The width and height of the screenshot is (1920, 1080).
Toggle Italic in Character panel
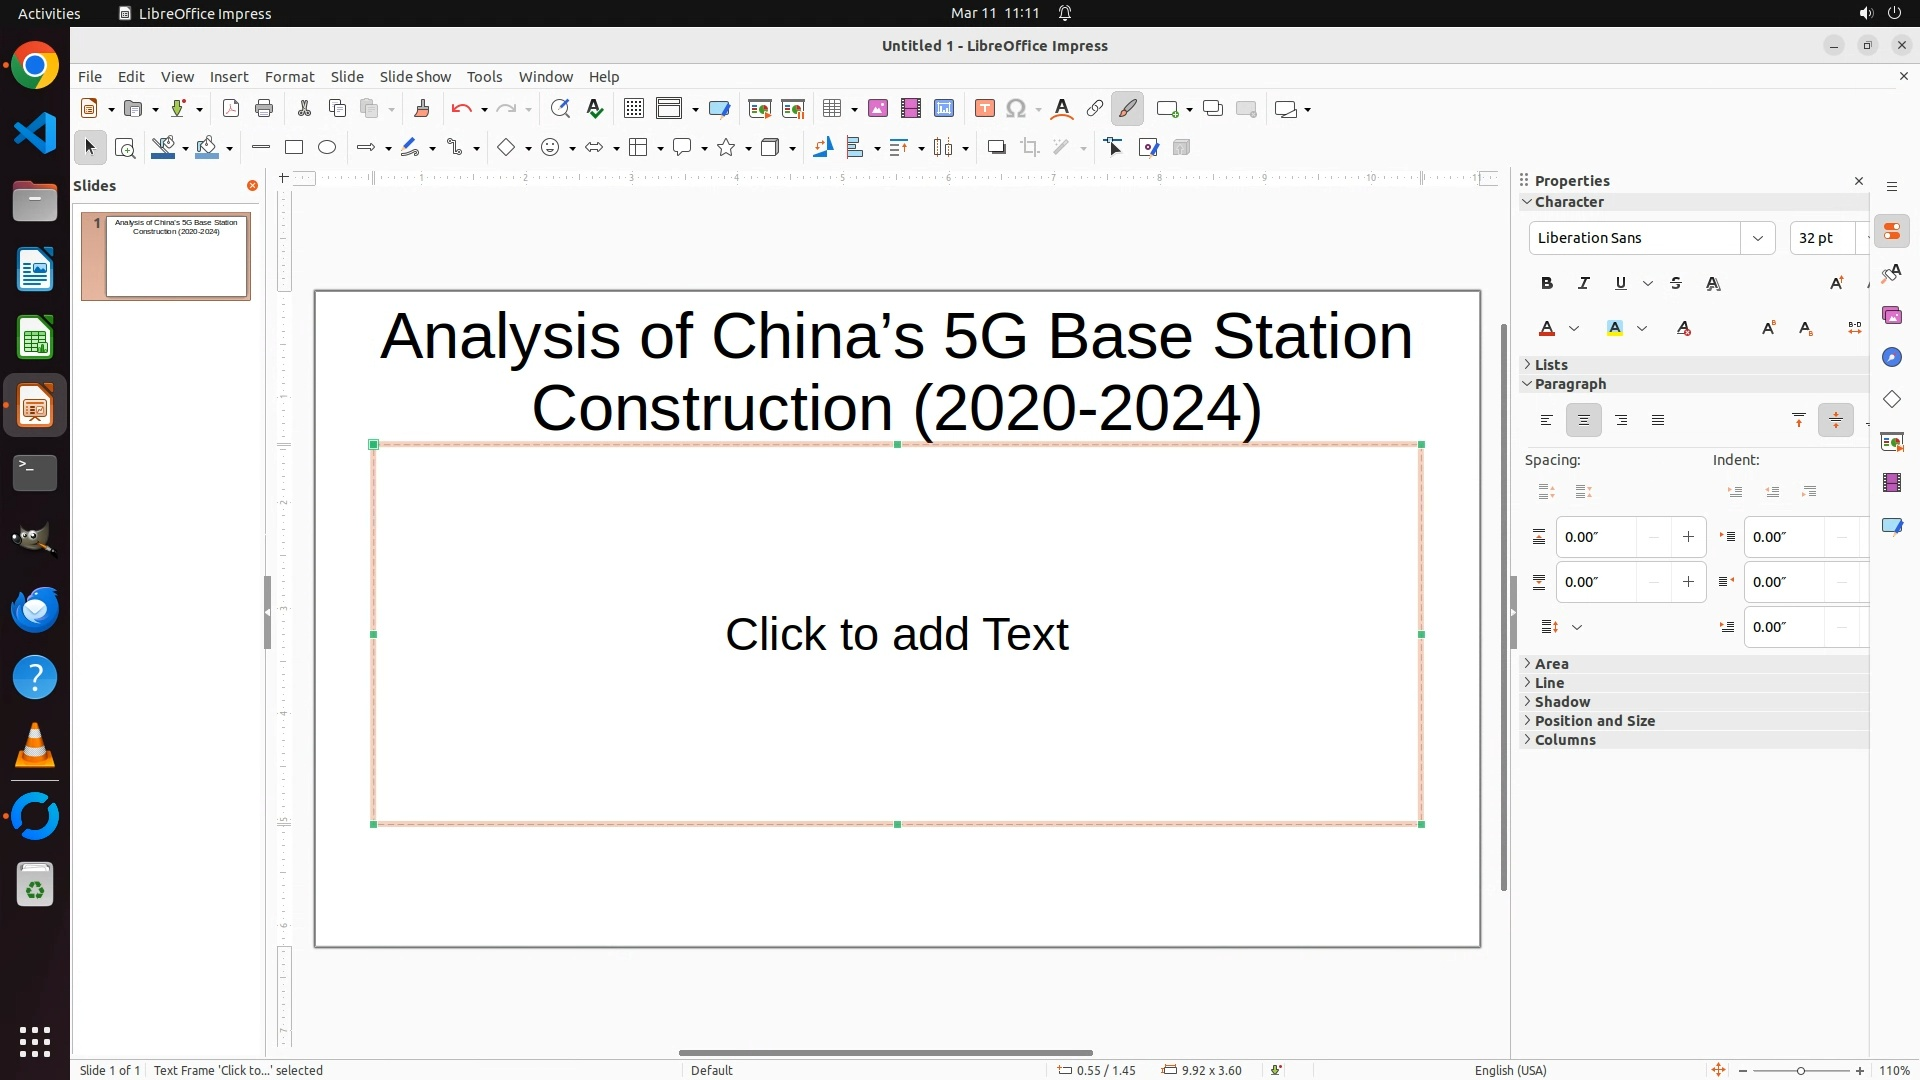pos(1584,284)
